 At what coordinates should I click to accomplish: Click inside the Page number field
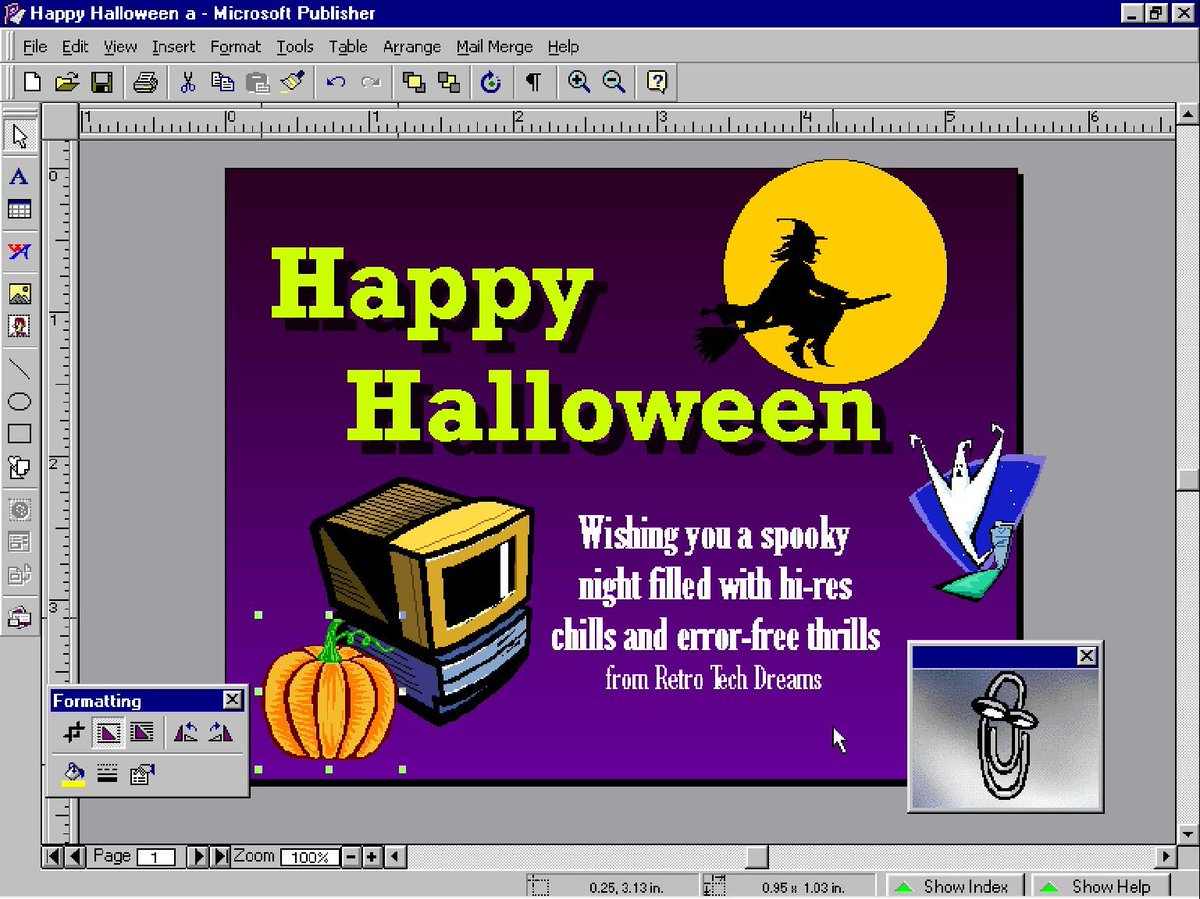(x=158, y=857)
